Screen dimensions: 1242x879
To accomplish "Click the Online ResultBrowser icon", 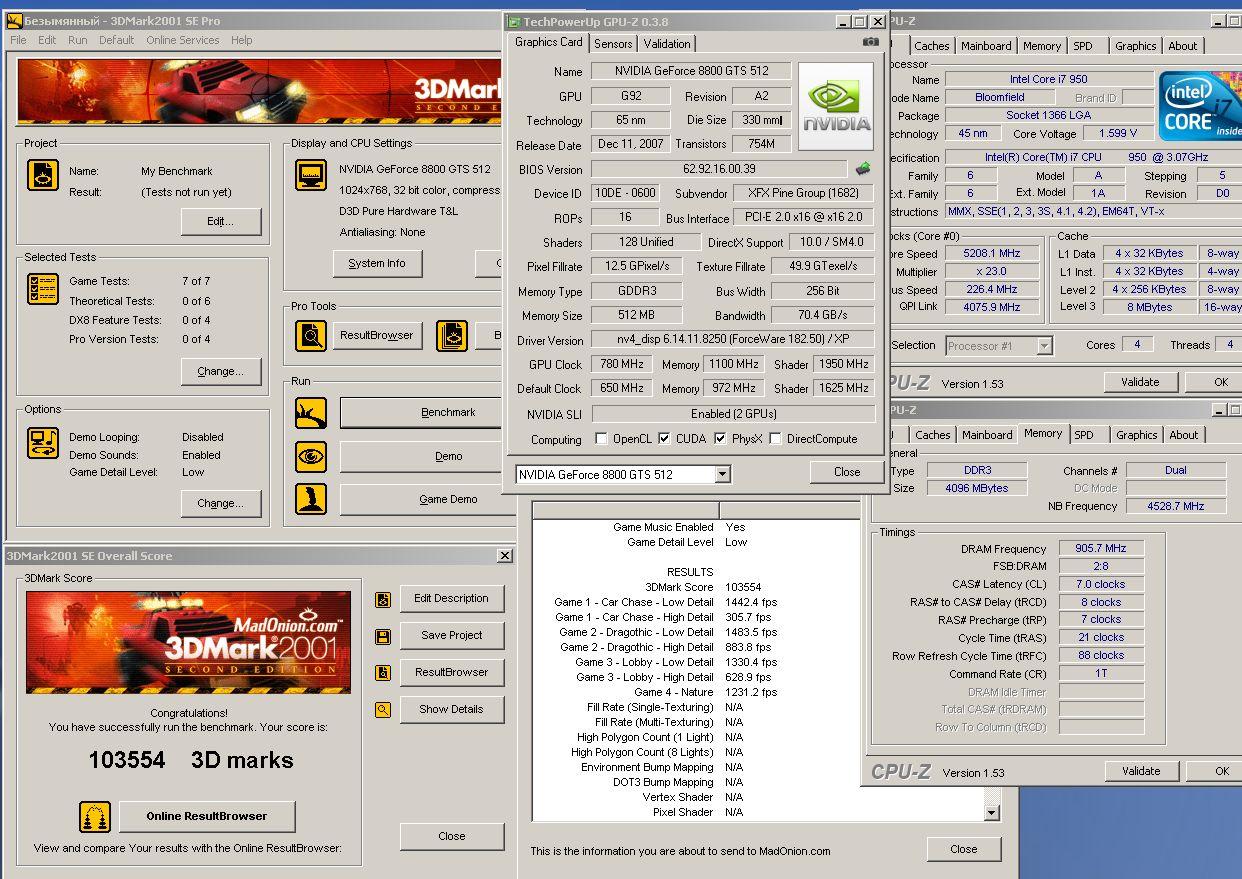I will [x=95, y=816].
